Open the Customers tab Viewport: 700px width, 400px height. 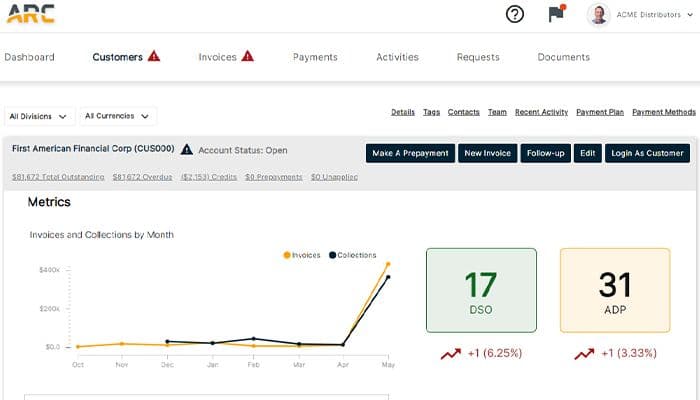point(117,57)
